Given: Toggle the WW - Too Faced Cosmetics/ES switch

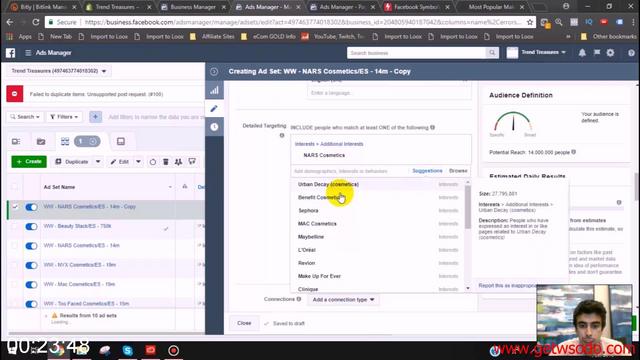Looking at the screenshot, I should [x=31, y=304].
